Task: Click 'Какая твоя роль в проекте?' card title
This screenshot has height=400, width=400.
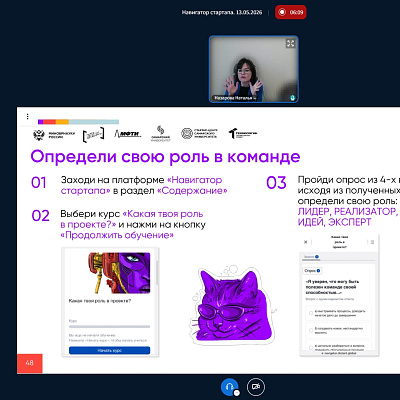Action: click(x=100, y=301)
